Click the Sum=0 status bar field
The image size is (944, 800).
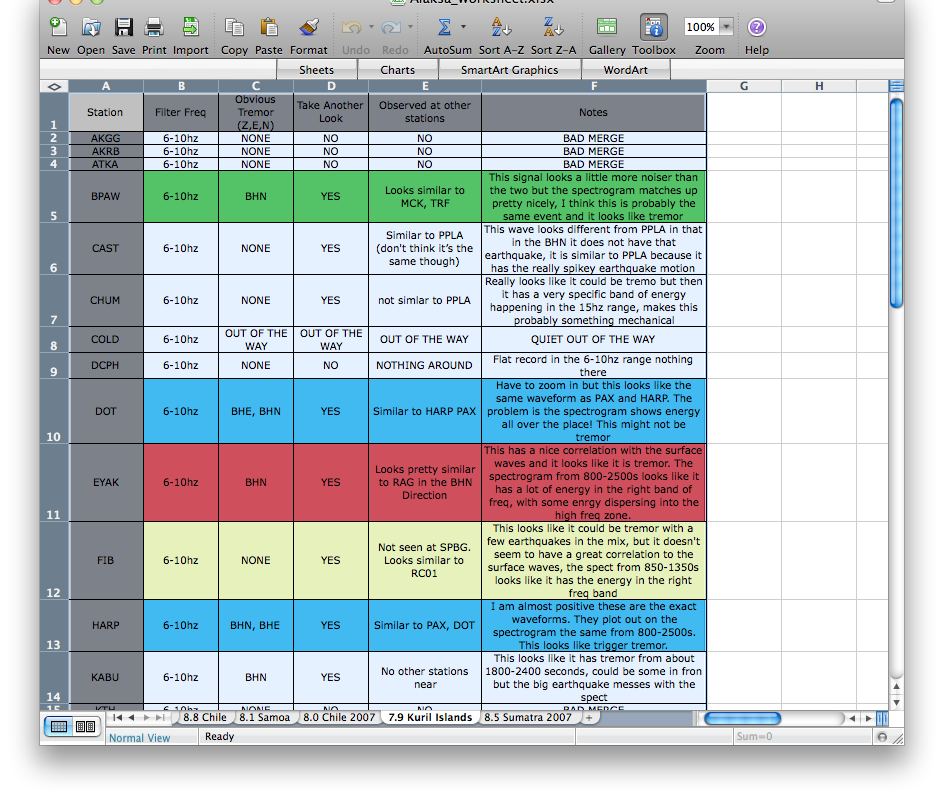click(x=804, y=737)
